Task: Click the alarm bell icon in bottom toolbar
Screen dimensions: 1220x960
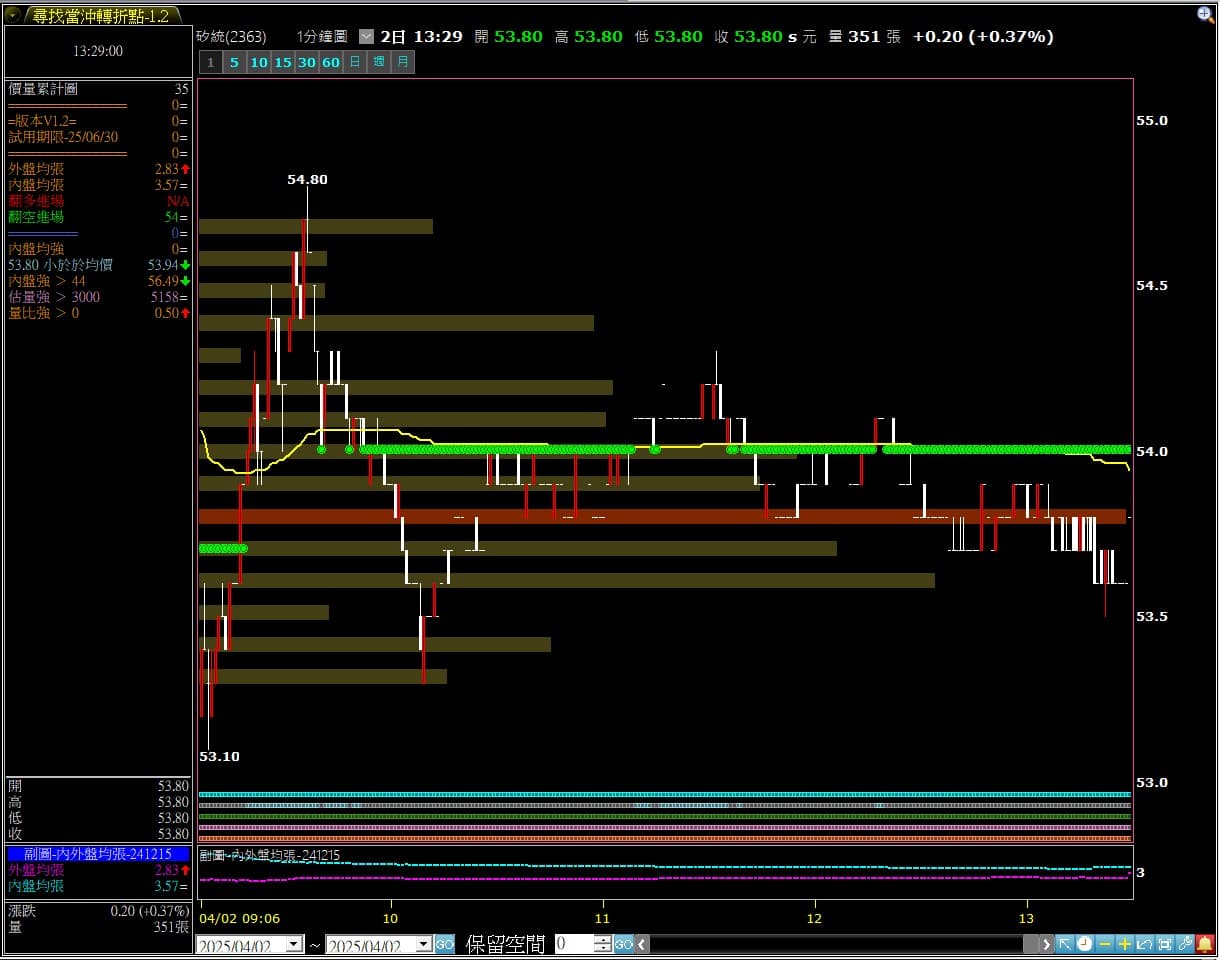Action: coord(1205,944)
